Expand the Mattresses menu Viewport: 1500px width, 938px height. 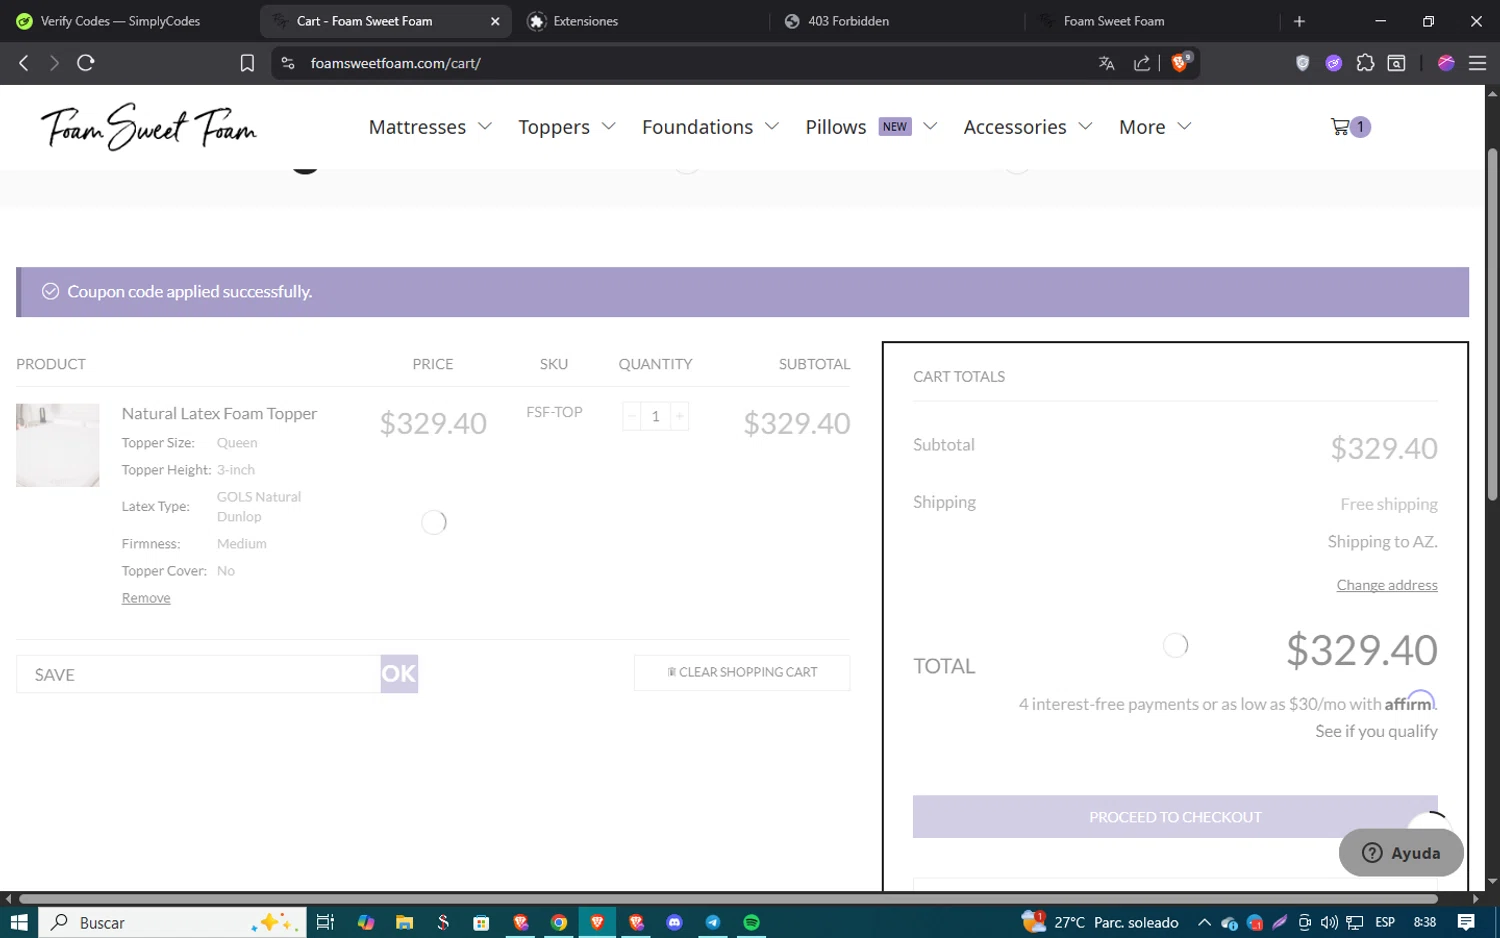point(430,127)
